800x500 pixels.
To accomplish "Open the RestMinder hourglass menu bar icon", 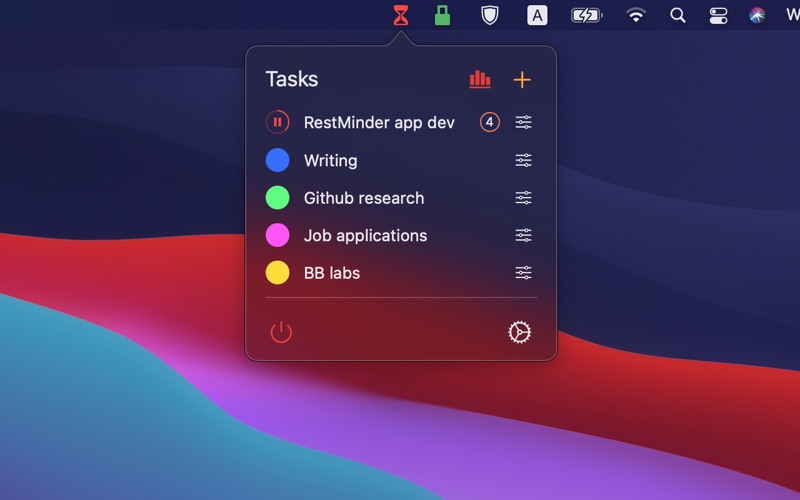I will (401, 15).
